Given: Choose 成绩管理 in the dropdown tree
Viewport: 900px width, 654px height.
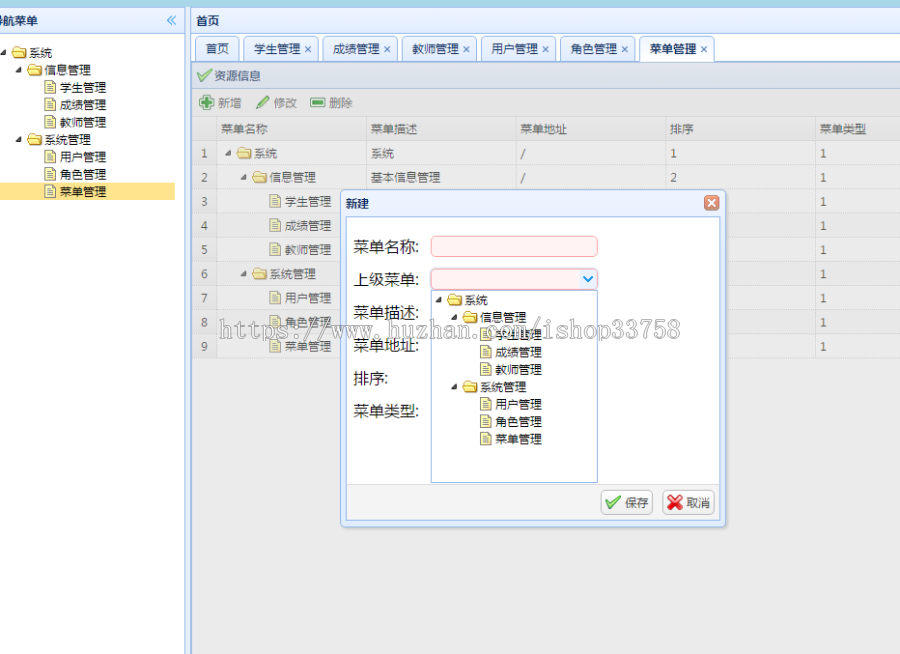Looking at the screenshot, I should point(518,352).
